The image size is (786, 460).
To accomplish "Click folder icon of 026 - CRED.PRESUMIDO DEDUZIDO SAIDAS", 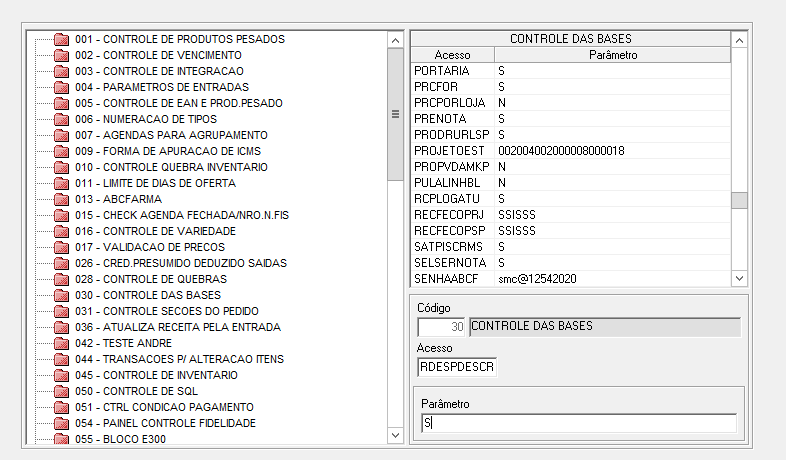I will pos(61,264).
